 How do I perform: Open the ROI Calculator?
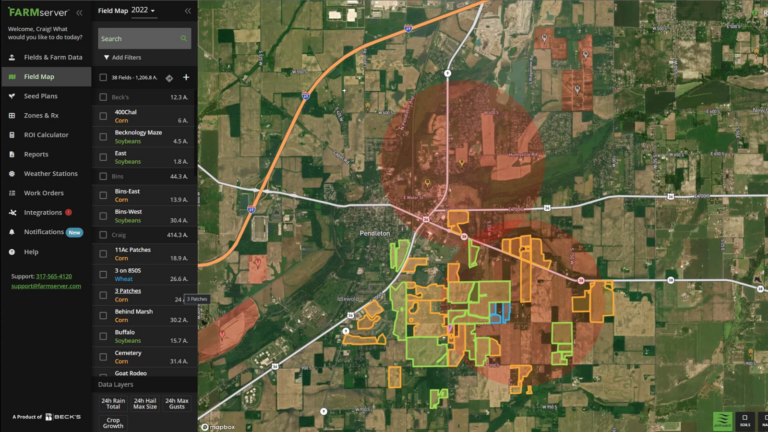click(x=46, y=135)
